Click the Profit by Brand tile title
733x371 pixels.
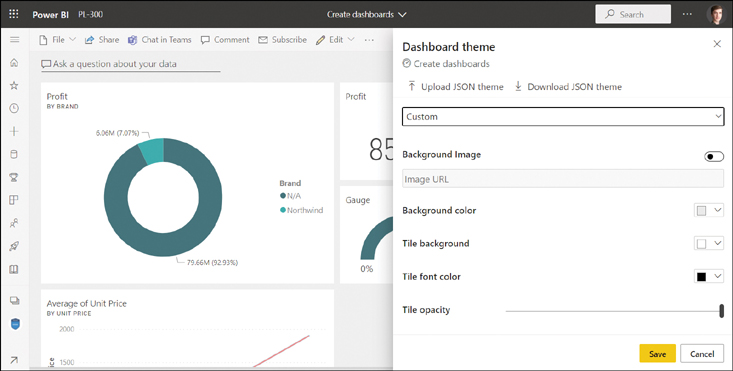57,96
